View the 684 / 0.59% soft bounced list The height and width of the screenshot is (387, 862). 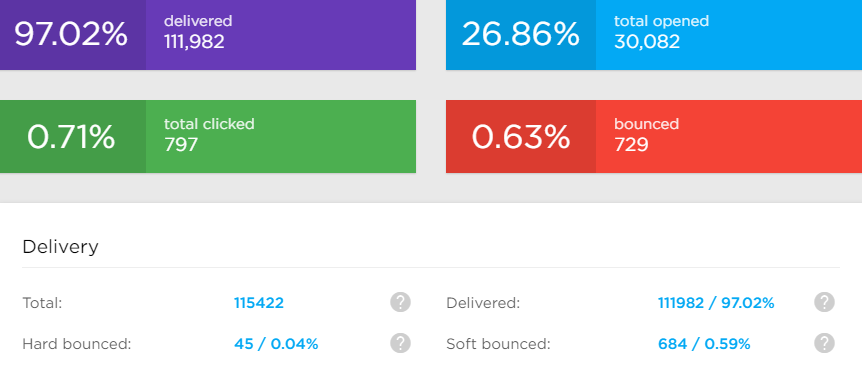coord(704,344)
